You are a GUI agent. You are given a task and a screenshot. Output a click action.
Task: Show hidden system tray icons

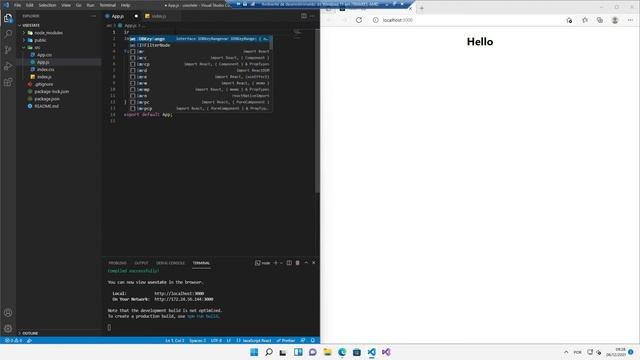coord(566,352)
